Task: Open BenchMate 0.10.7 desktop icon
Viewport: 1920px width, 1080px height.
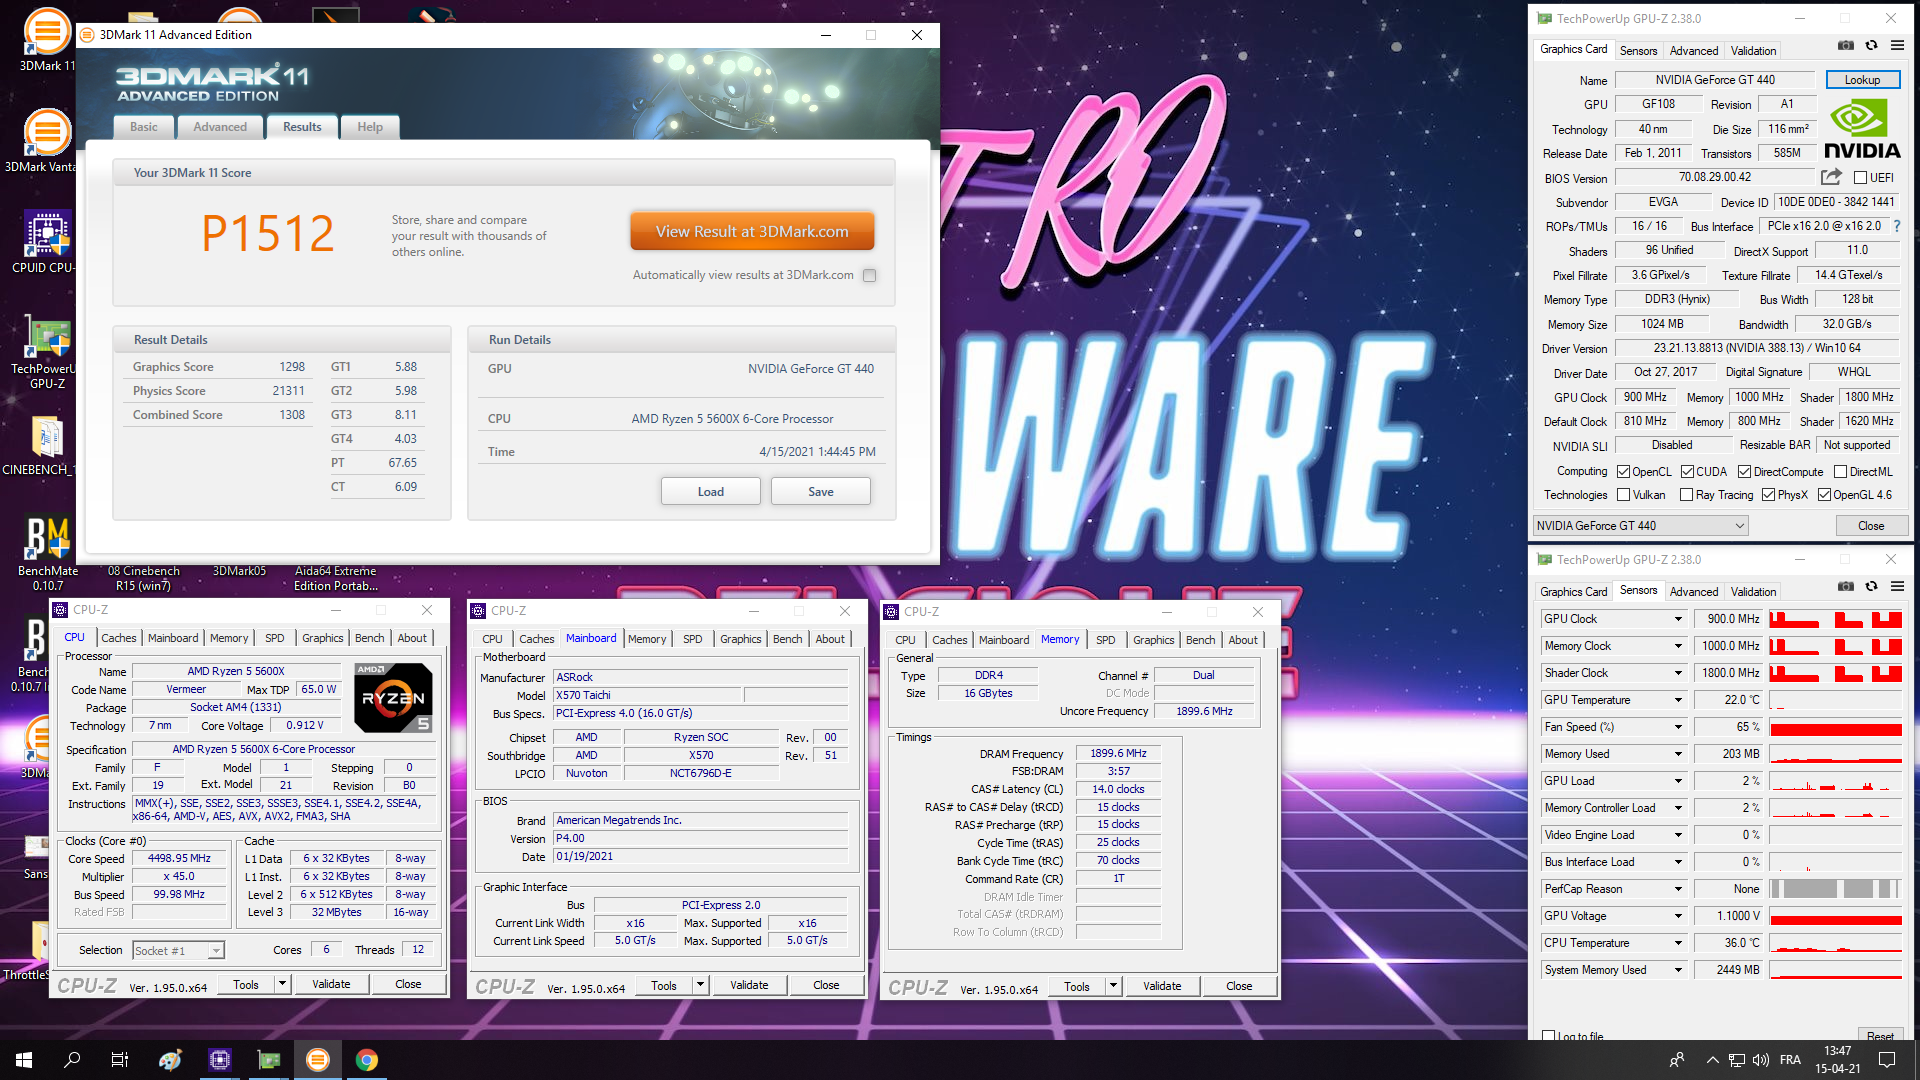Action: (47, 553)
